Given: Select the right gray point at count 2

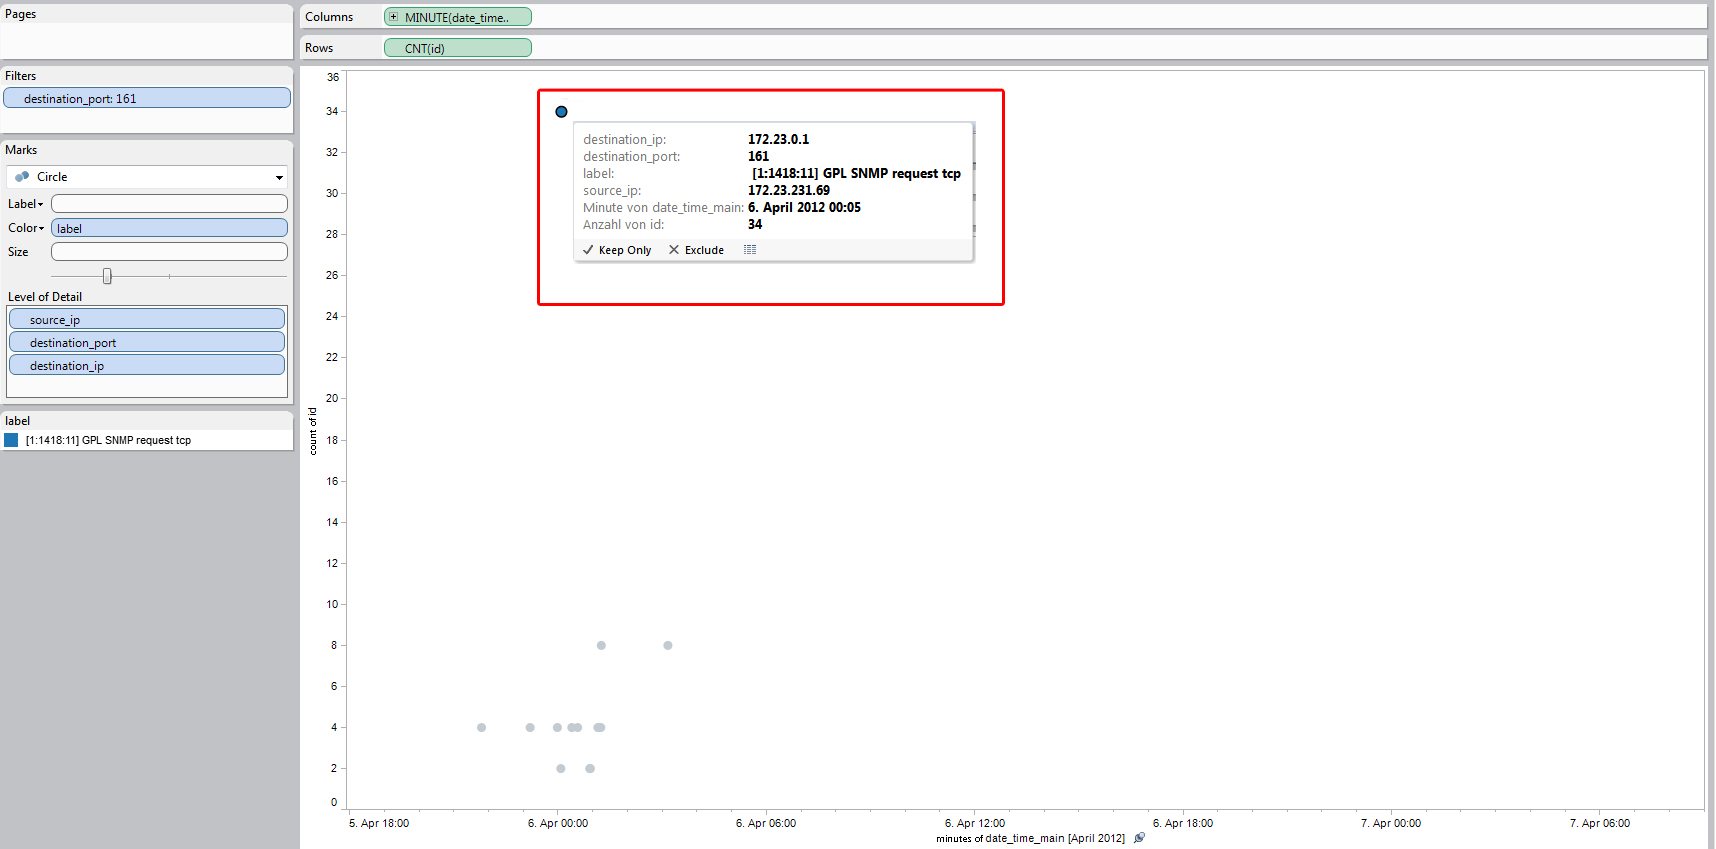Looking at the screenshot, I should pyautogui.click(x=590, y=768).
